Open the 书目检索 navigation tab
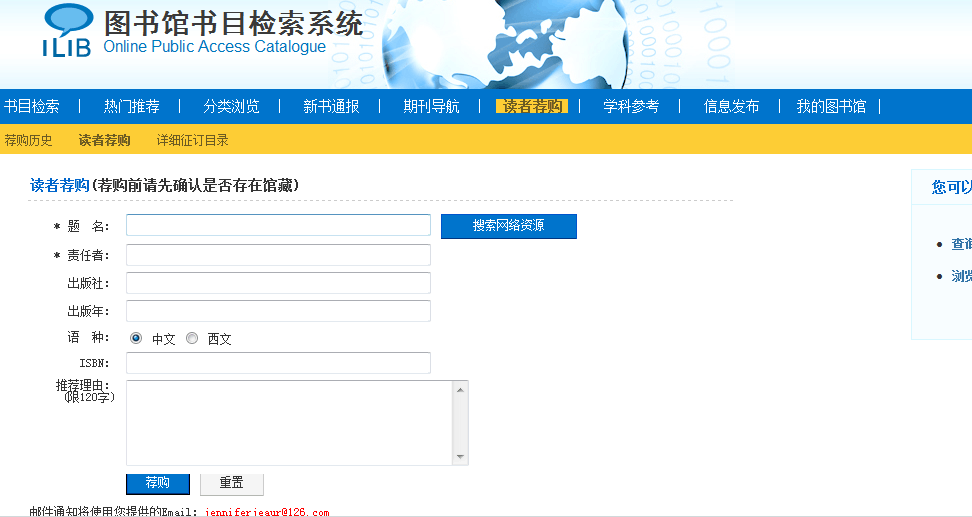This screenshot has width=972, height=517. pos(32,106)
